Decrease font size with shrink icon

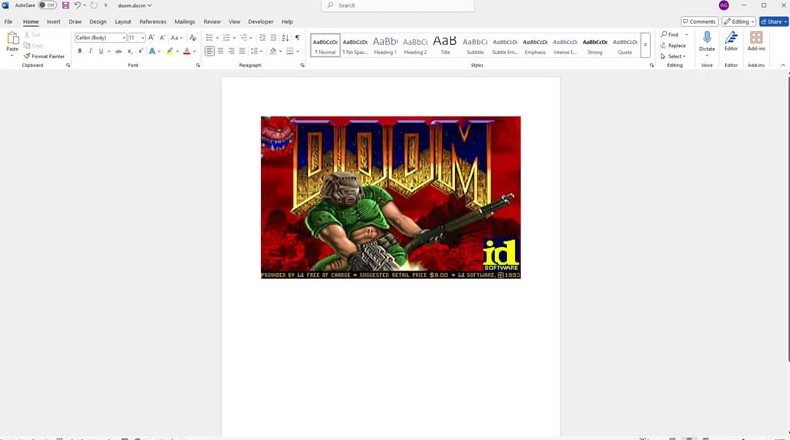tap(162, 38)
